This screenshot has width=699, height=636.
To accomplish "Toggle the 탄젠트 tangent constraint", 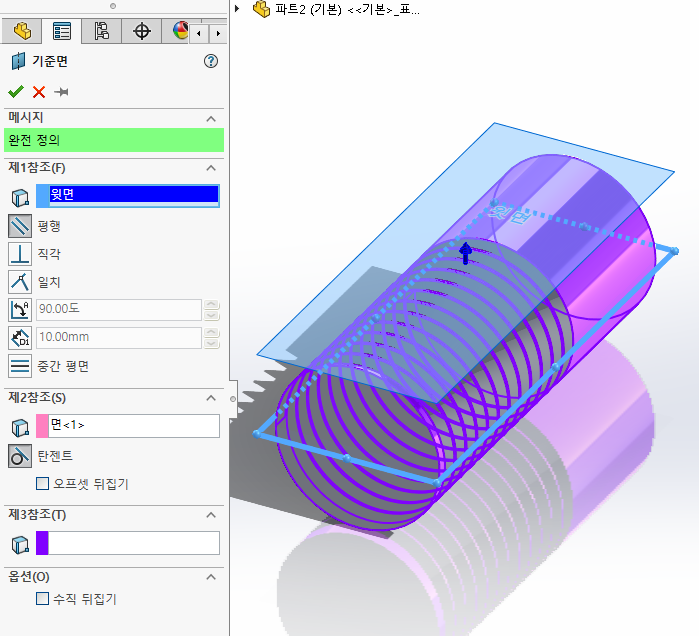I will coord(20,456).
